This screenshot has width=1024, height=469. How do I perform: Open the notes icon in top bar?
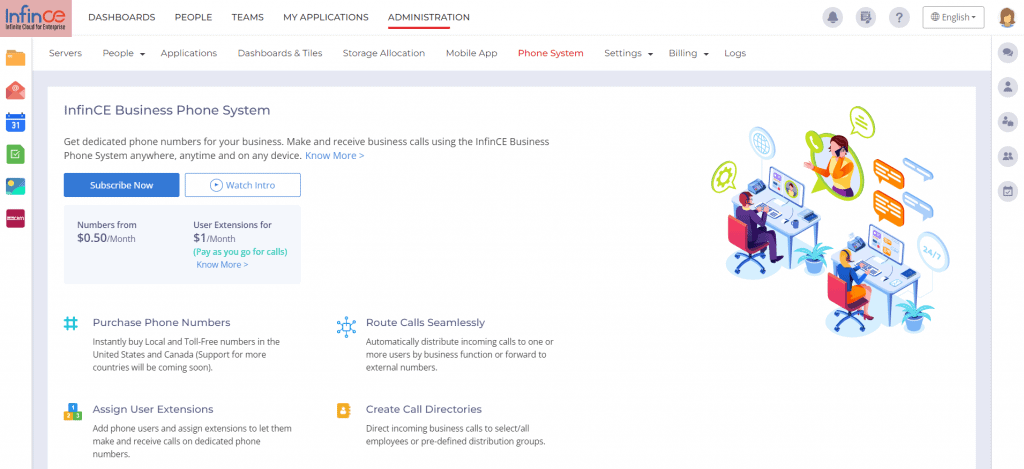866,17
